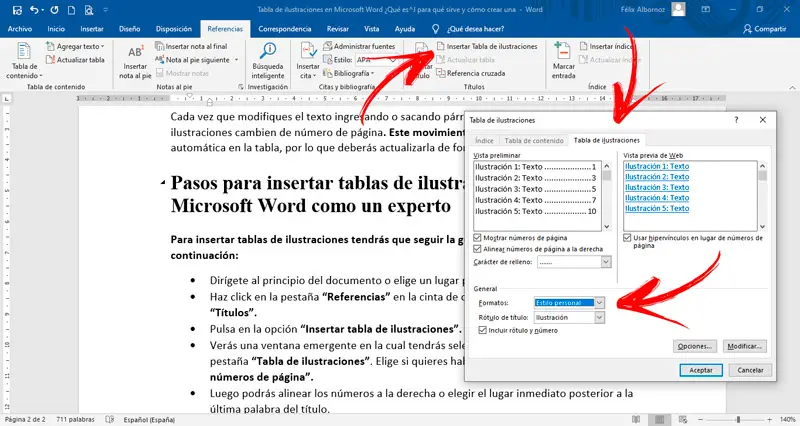
Task: Open the Vista ribbon tab
Action: [371, 29]
